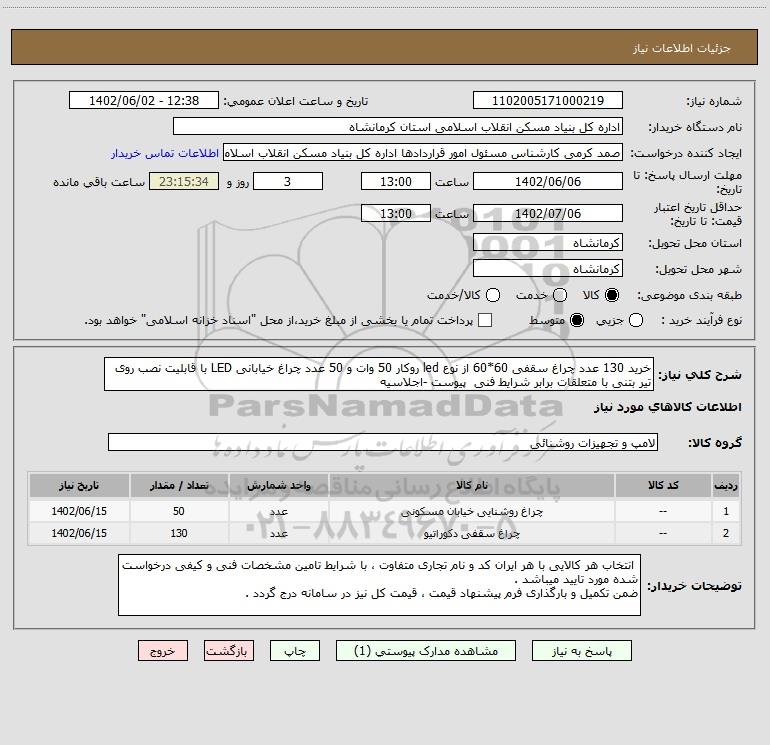Click the delivery province field کرمانشاه
Screen dimensions: 770x745
(548, 242)
